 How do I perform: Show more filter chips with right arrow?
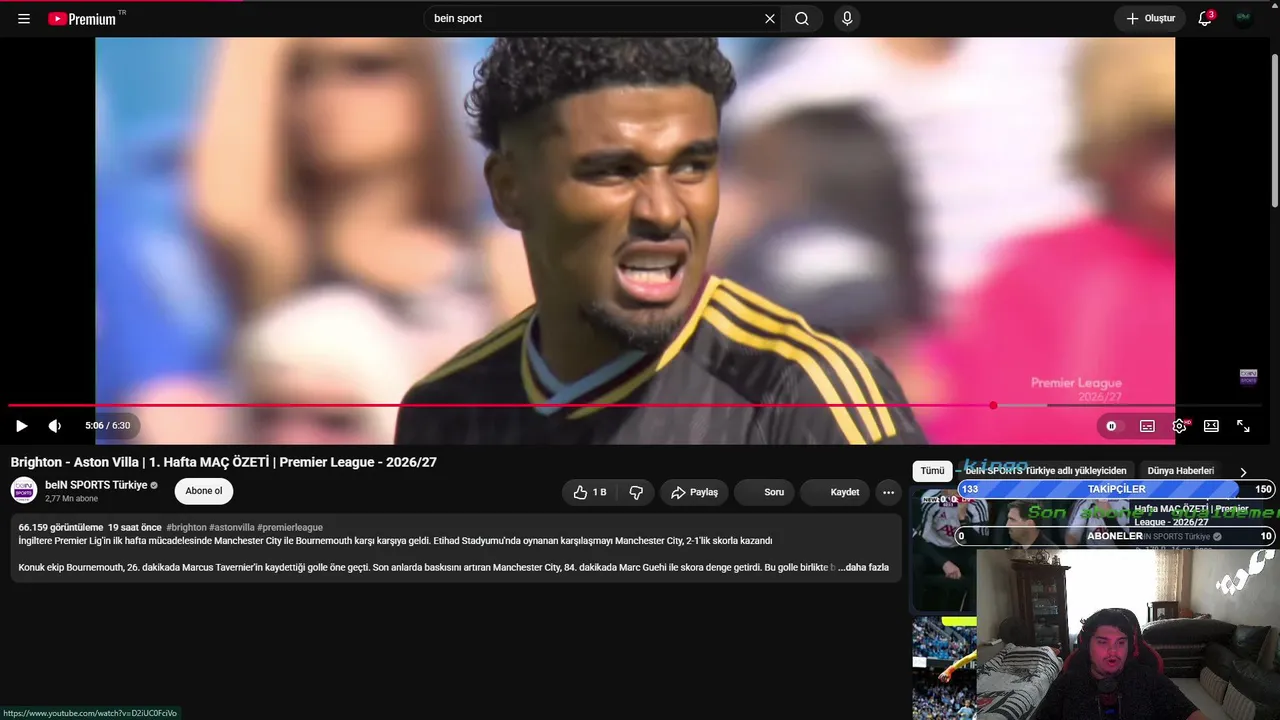(1243, 472)
